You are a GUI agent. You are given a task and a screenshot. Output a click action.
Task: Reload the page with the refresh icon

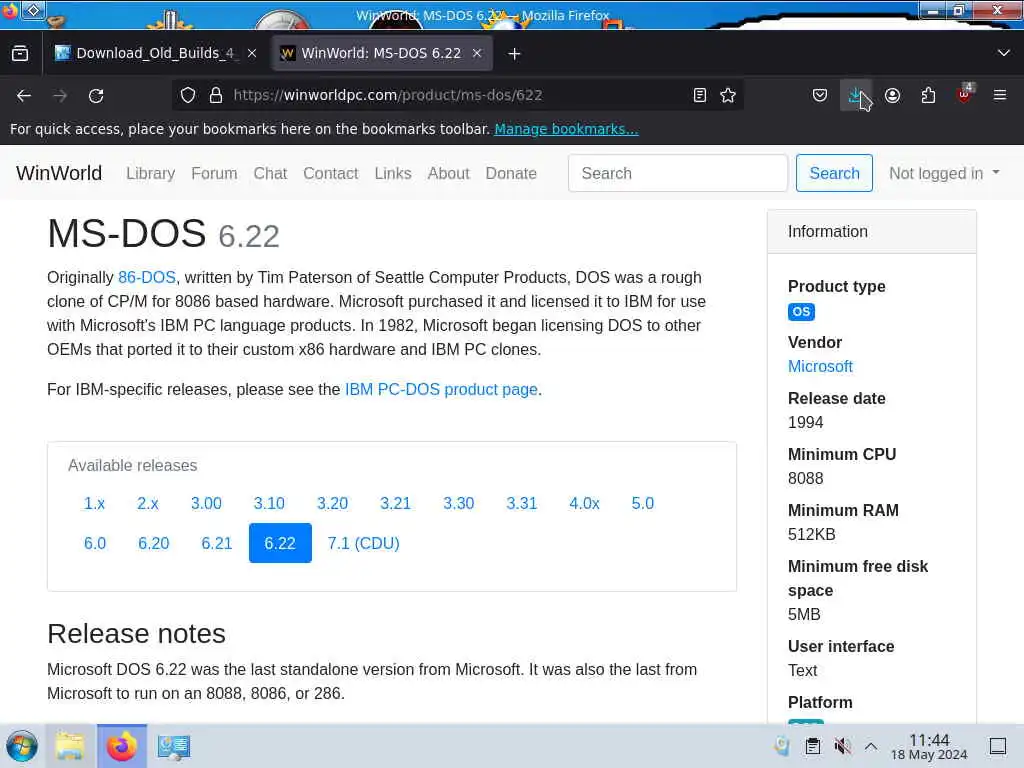pyautogui.click(x=96, y=96)
